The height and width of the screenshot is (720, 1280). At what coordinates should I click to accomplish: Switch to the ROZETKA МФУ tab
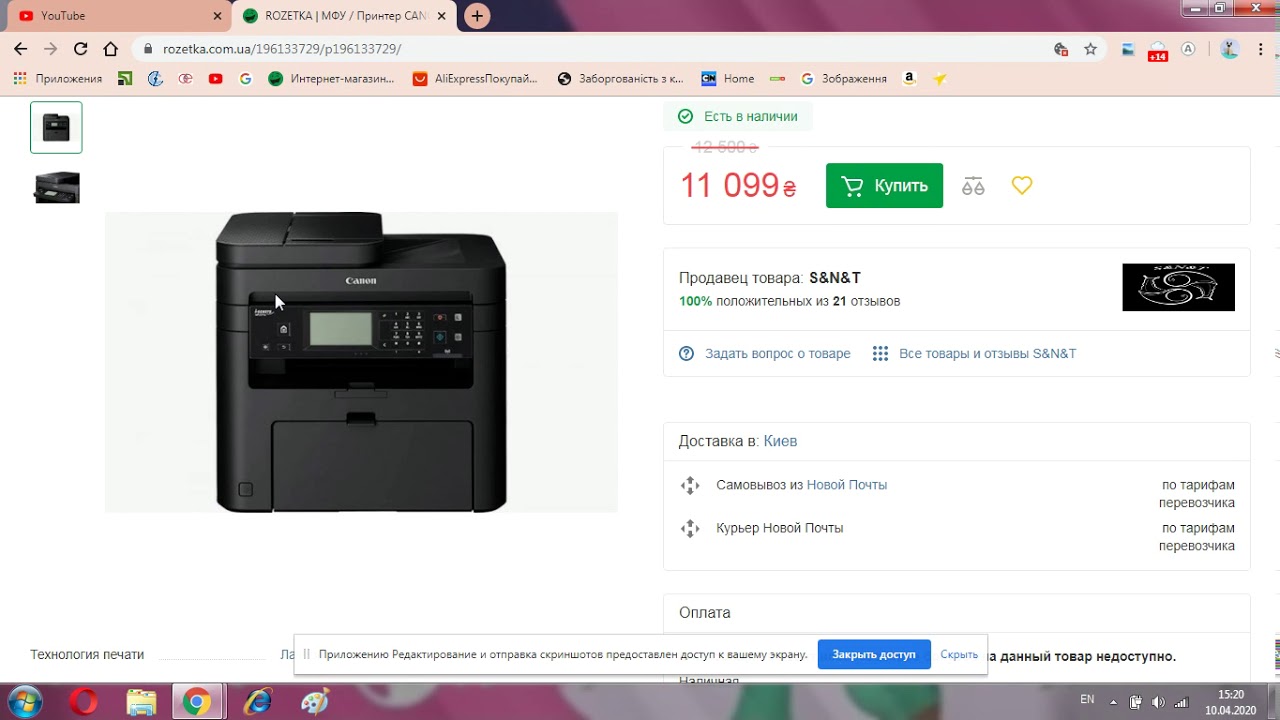click(345, 16)
